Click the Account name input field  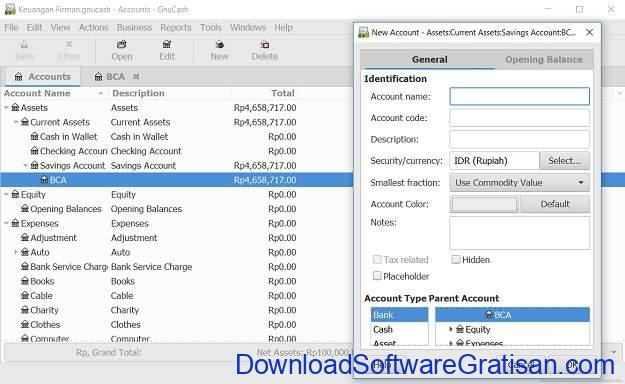coord(519,96)
